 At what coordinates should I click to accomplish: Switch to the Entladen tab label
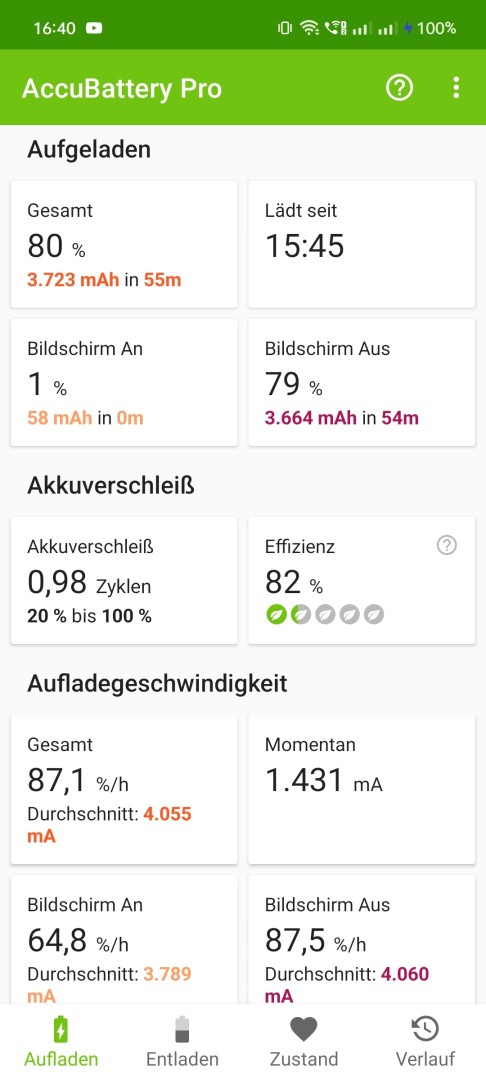click(x=182, y=1059)
